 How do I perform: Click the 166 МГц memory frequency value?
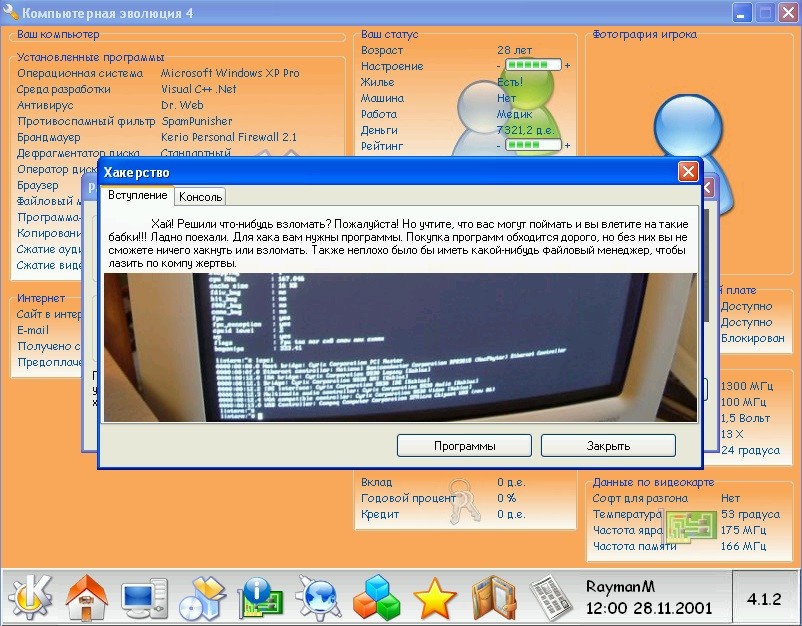(x=744, y=546)
